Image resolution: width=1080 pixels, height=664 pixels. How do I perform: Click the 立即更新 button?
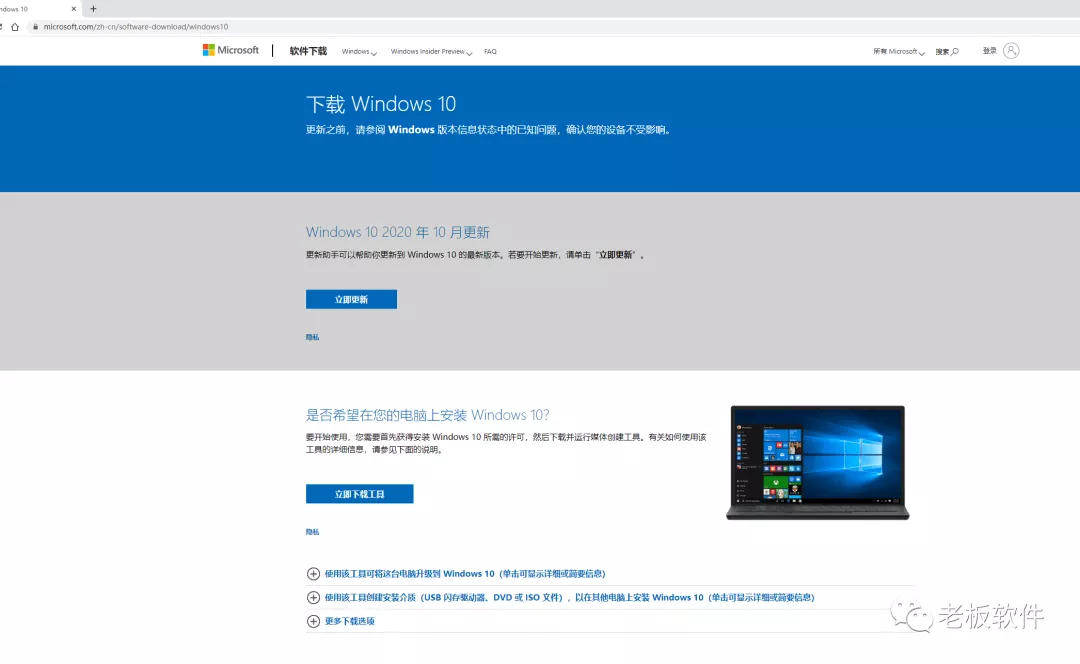click(351, 298)
